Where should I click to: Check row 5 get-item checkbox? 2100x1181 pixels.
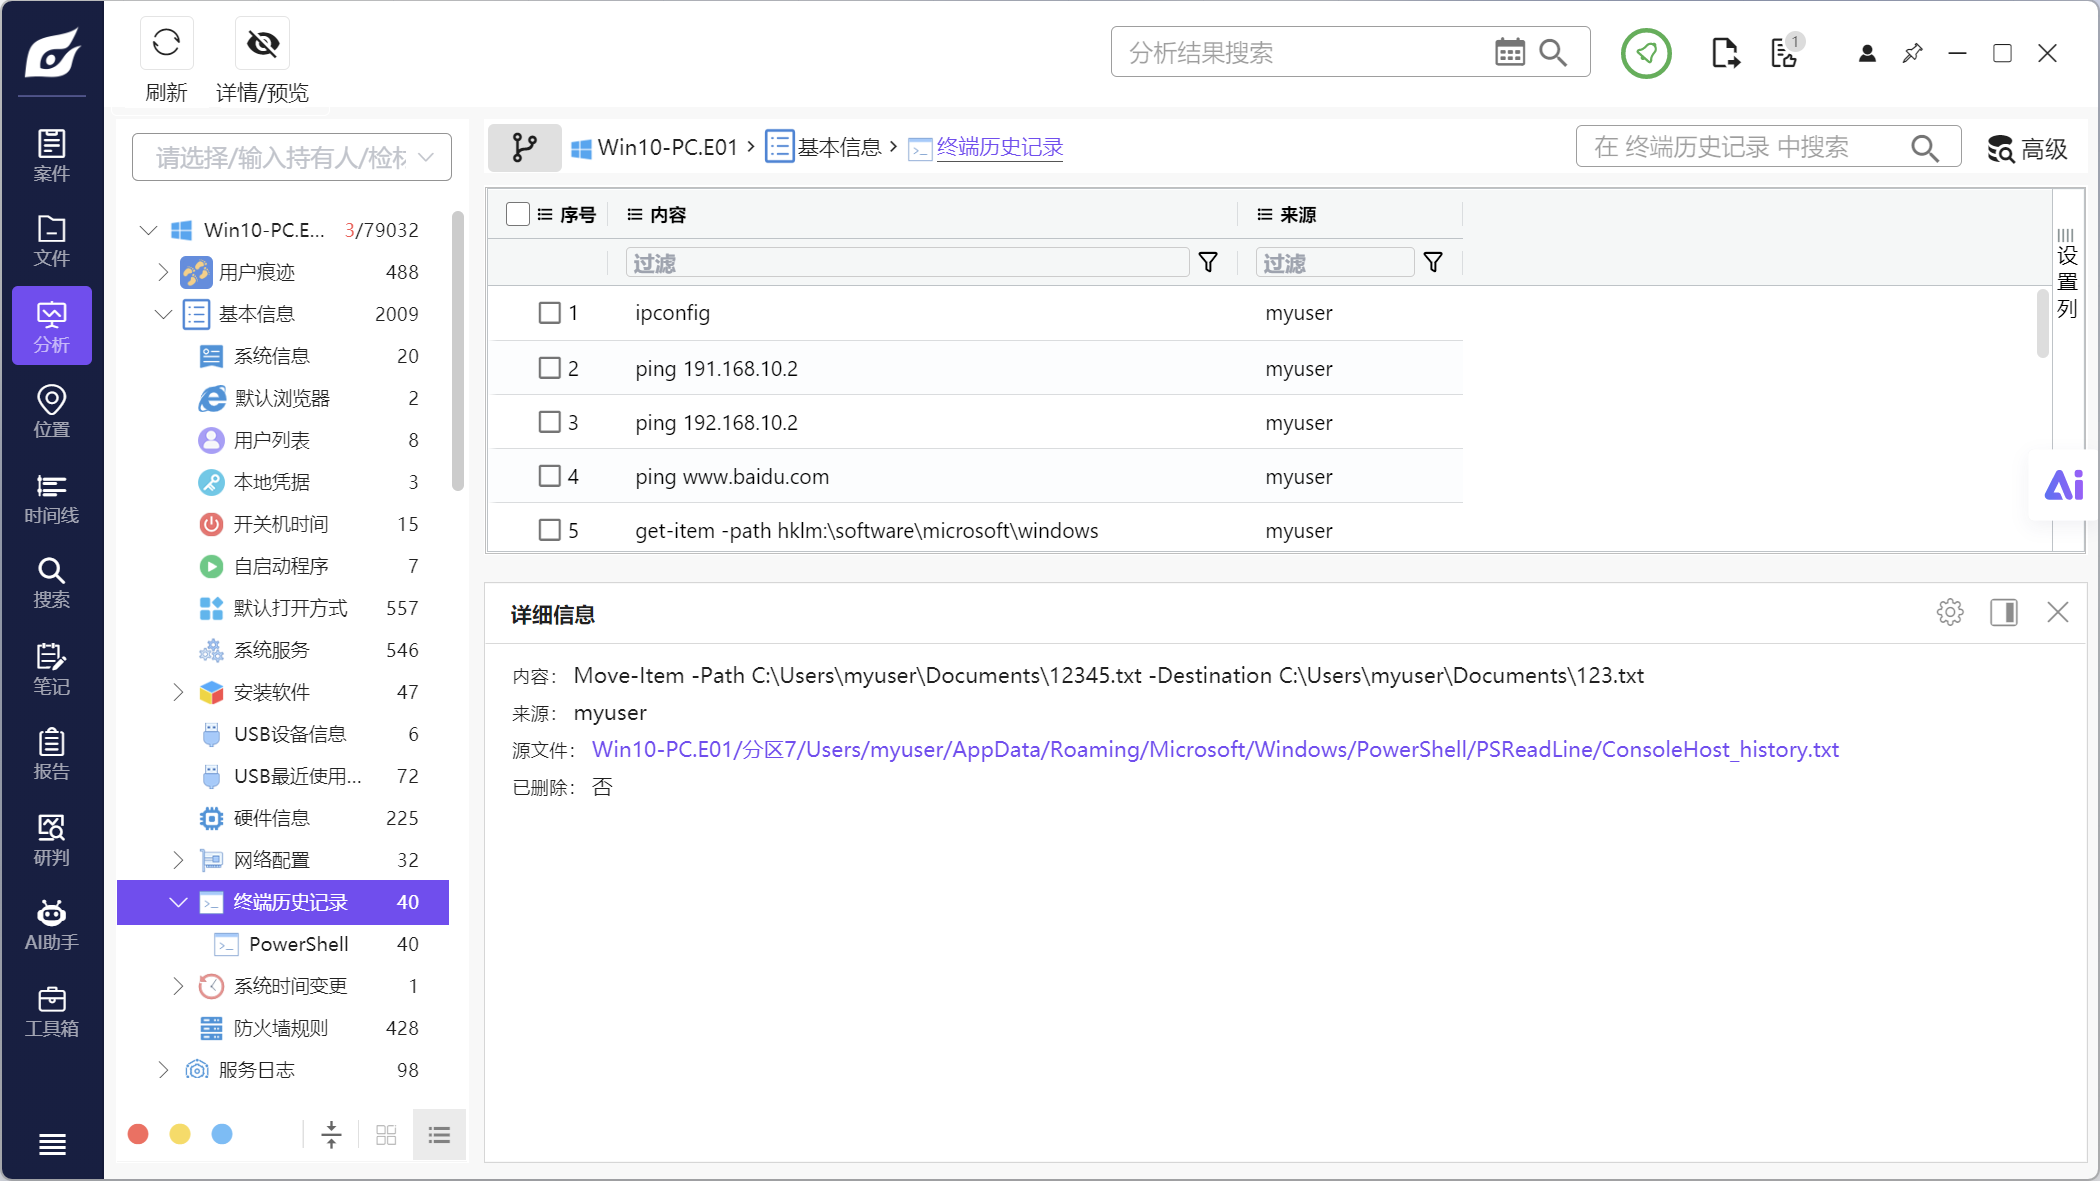tap(549, 530)
